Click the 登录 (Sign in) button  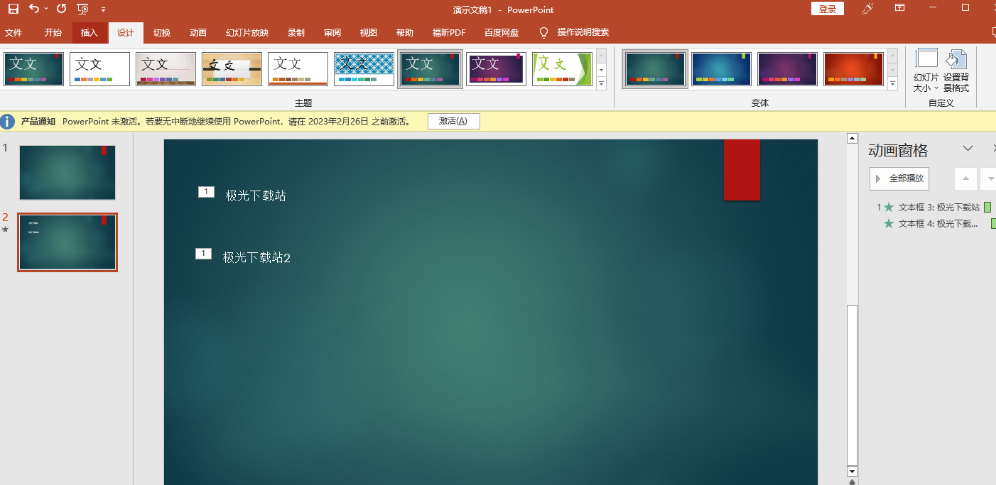pyautogui.click(x=827, y=9)
